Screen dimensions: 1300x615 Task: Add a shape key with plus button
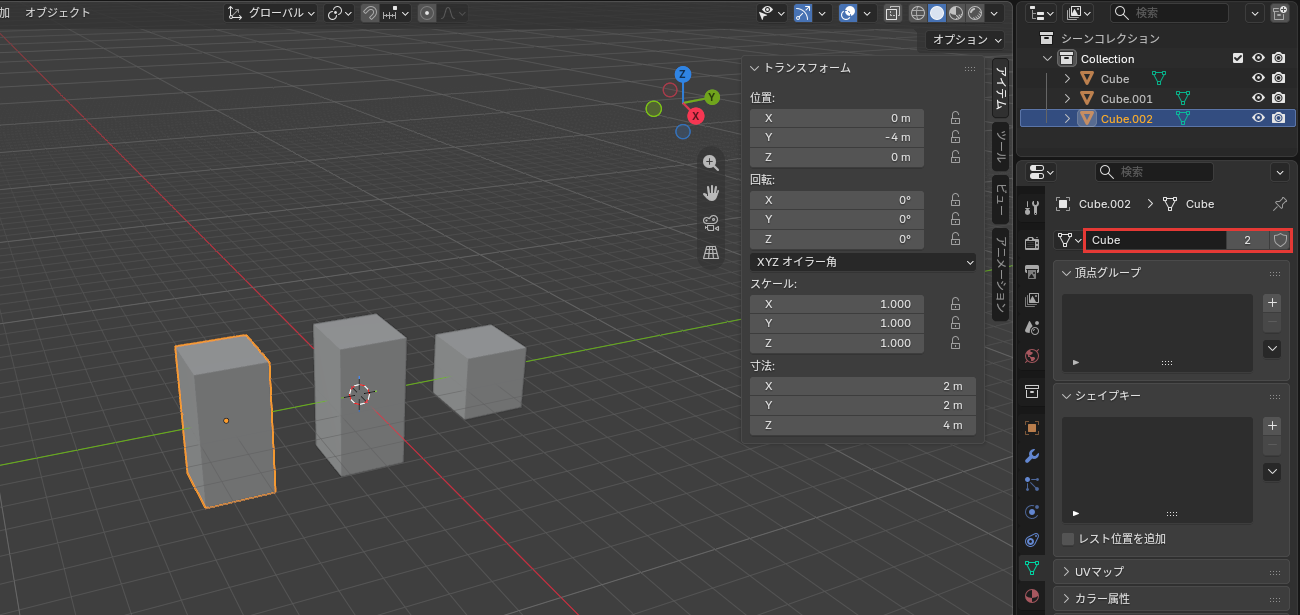[x=1272, y=425]
